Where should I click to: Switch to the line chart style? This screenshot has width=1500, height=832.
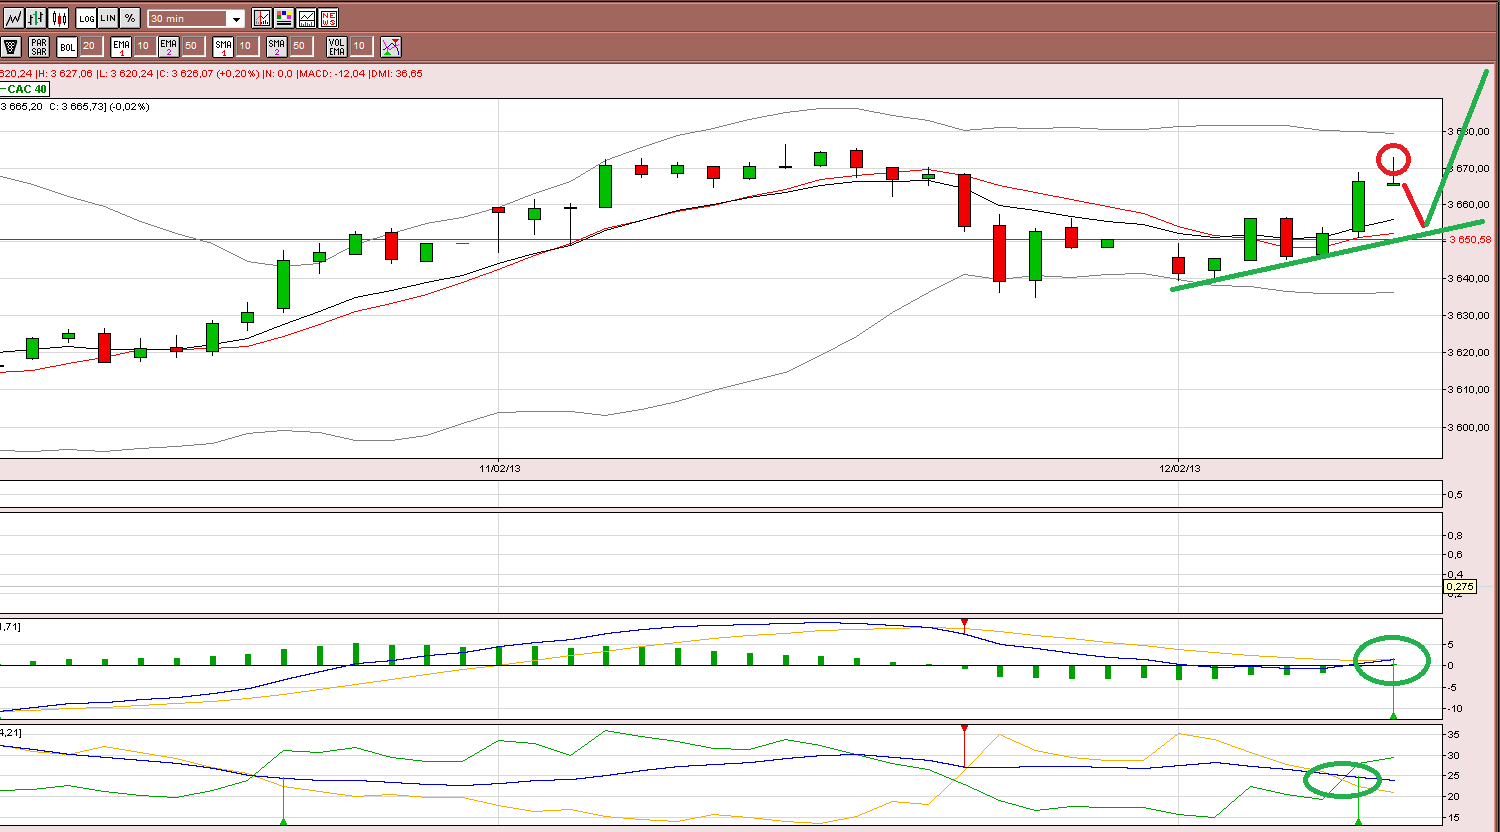click(13, 18)
